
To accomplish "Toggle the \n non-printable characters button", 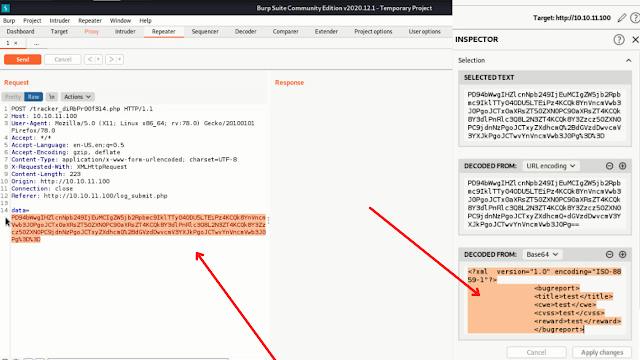I will click(51, 97).
